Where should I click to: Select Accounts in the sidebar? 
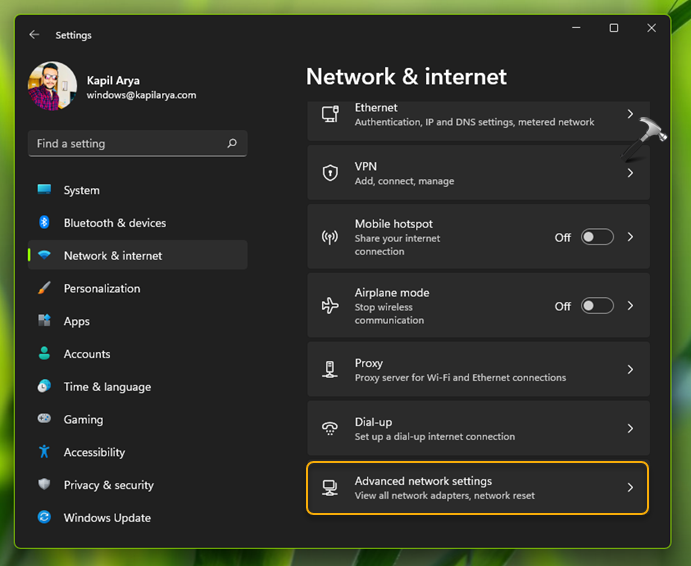87,354
